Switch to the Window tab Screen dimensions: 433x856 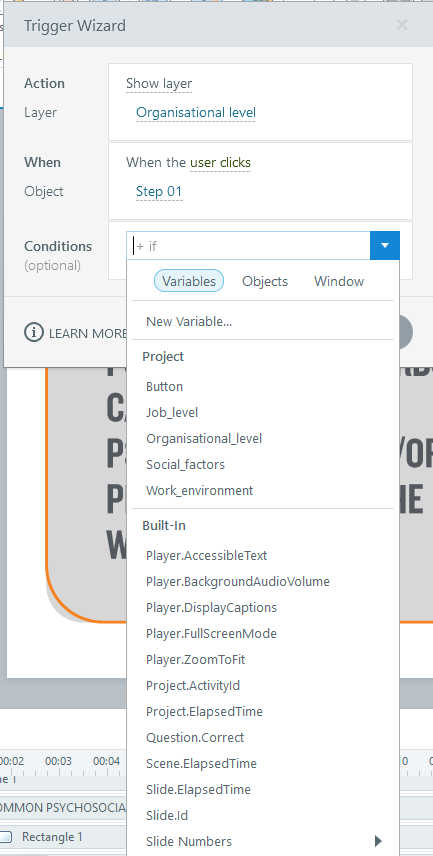pos(339,281)
